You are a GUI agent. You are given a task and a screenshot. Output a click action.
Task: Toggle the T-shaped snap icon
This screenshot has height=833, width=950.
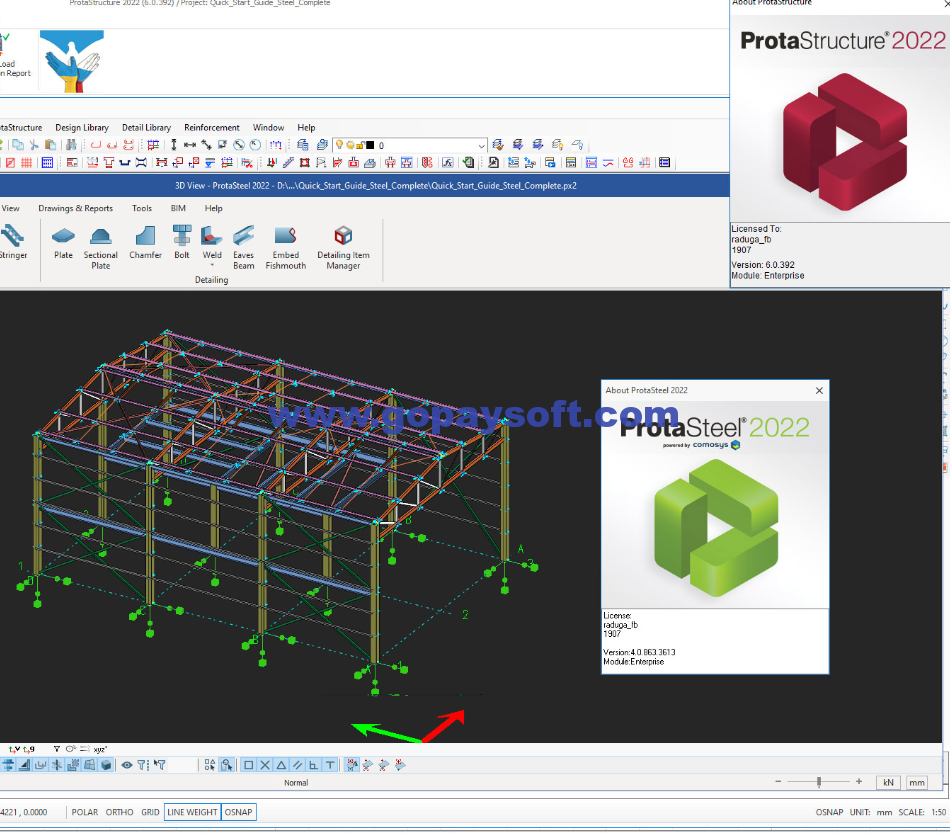330,765
